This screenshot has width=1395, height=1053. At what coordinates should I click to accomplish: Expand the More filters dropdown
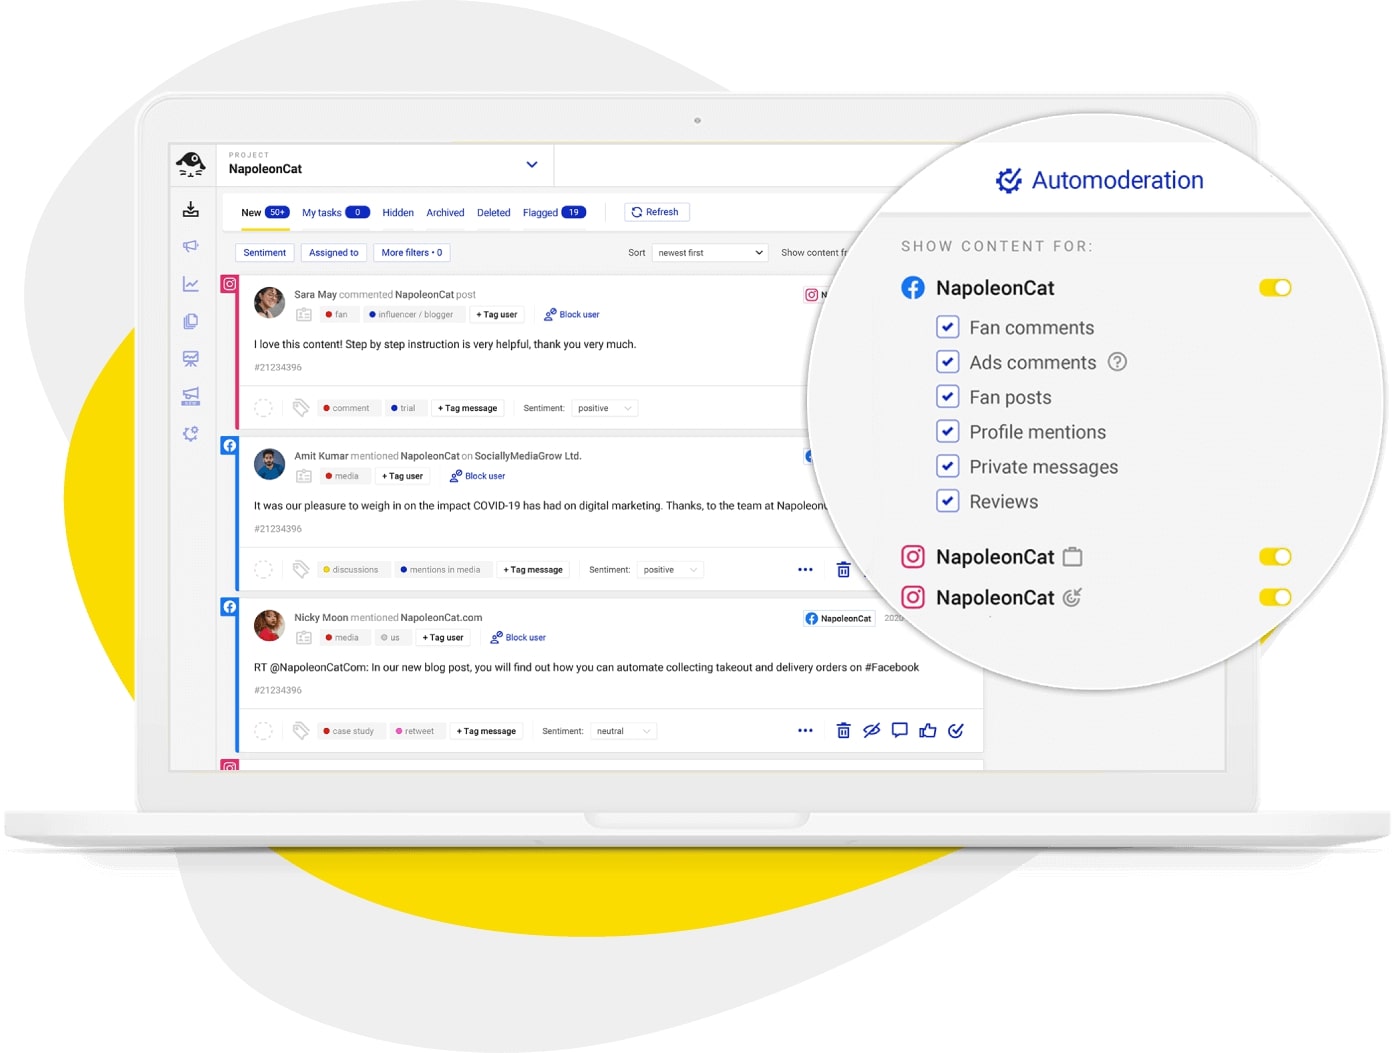point(412,253)
